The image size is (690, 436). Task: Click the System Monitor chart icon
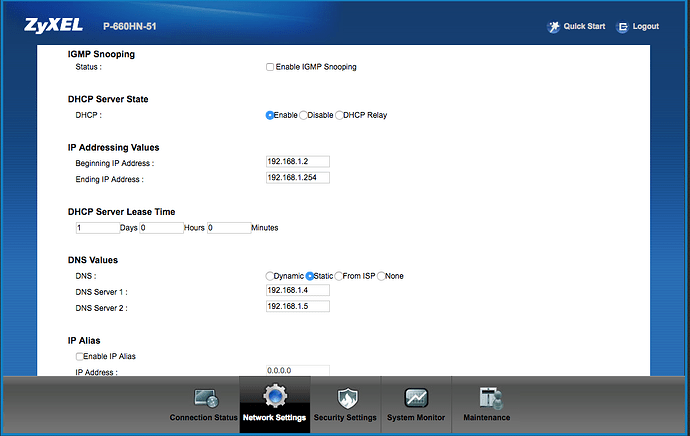415,397
